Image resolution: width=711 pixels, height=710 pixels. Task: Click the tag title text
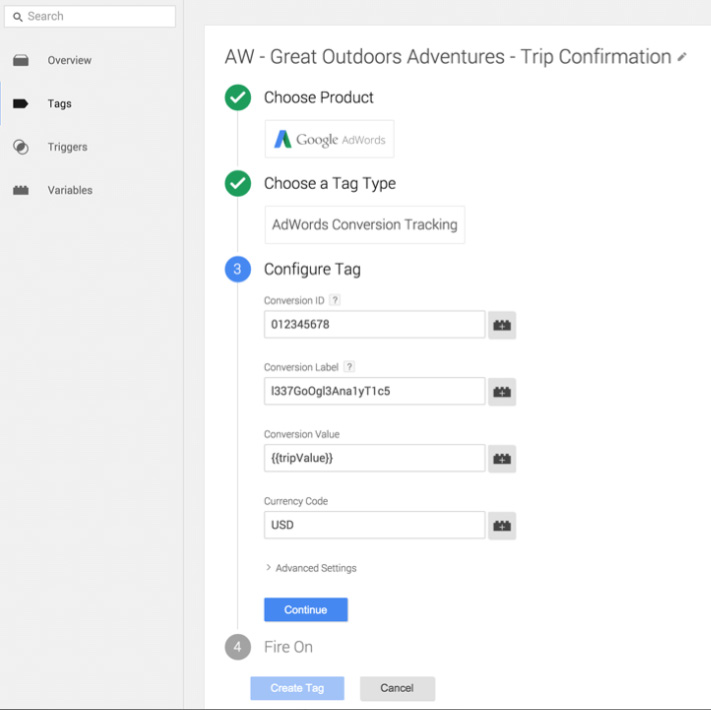tap(448, 57)
